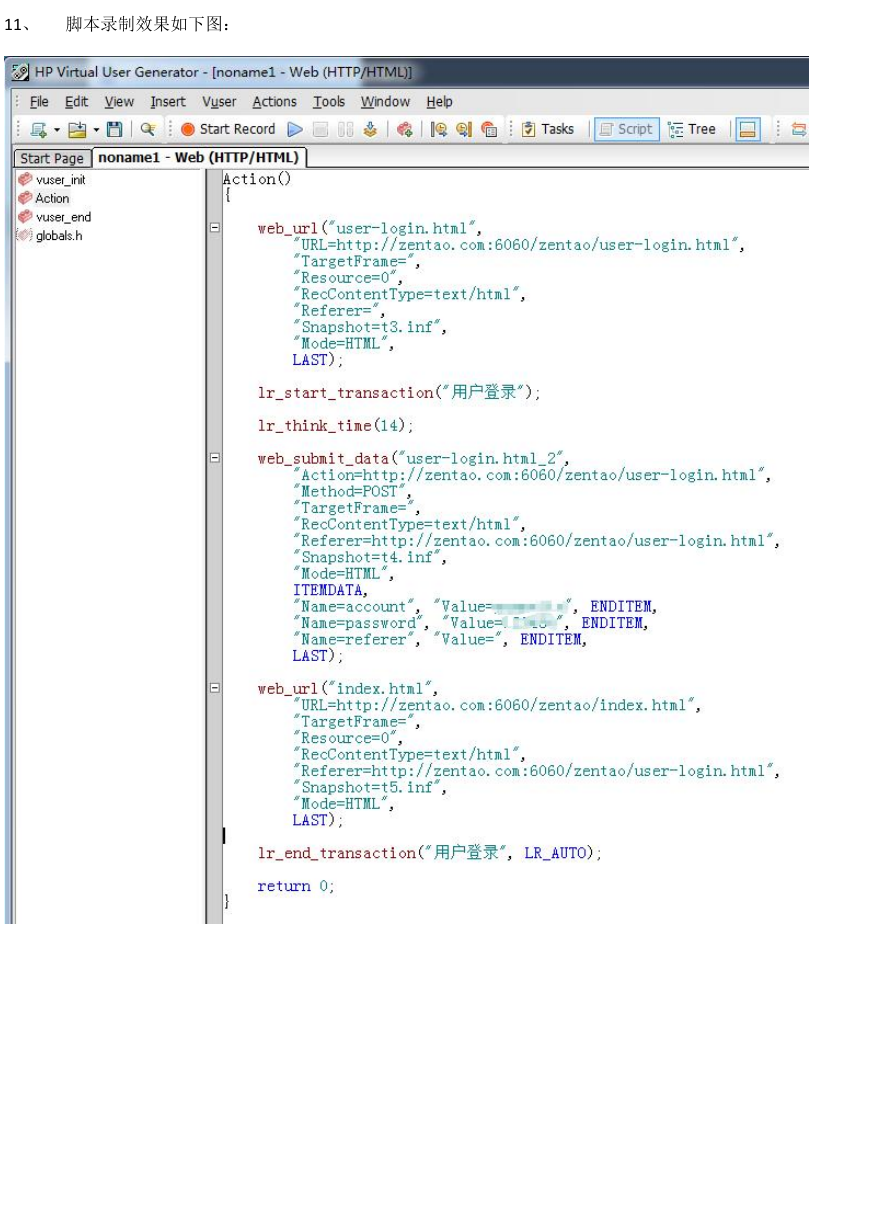The height and width of the screenshot is (1228, 869).
Task: Open the Edit menu
Action: click(76, 101)
